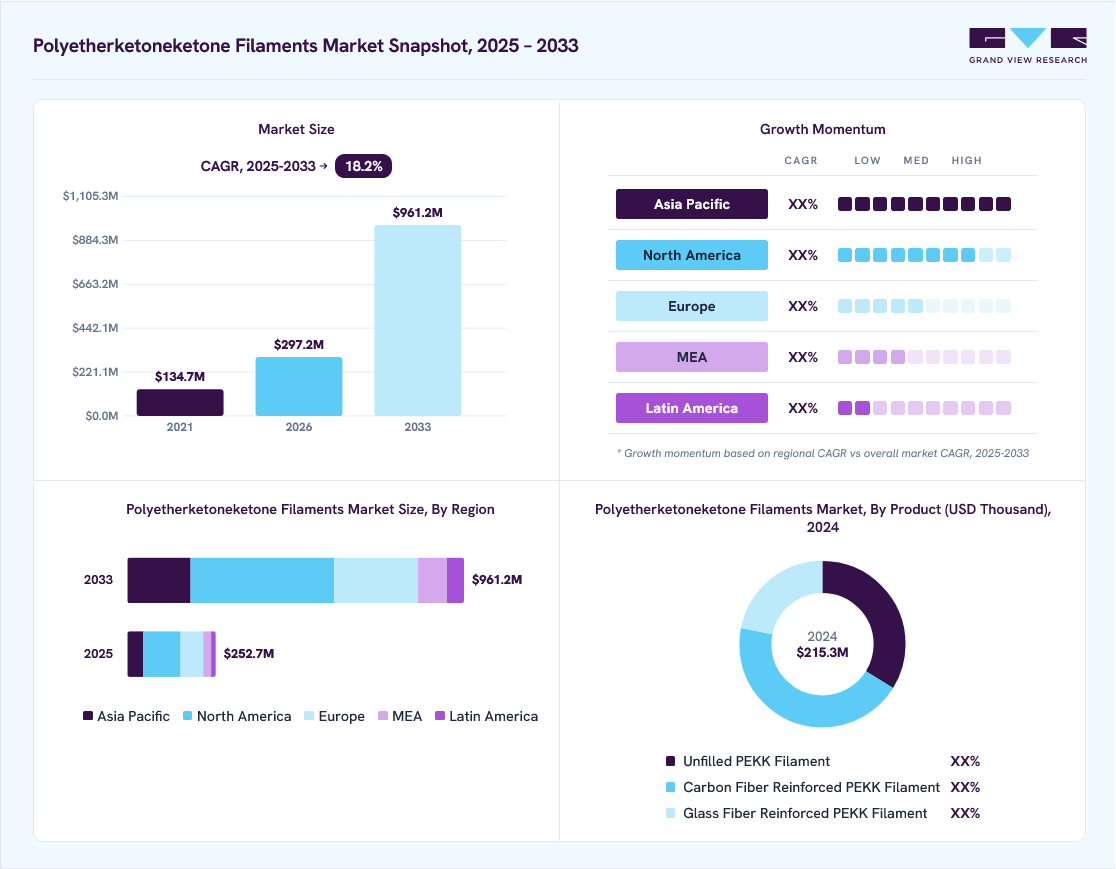Click the $442.1M axis label
1116x869 pixels.
pos(95,328)
